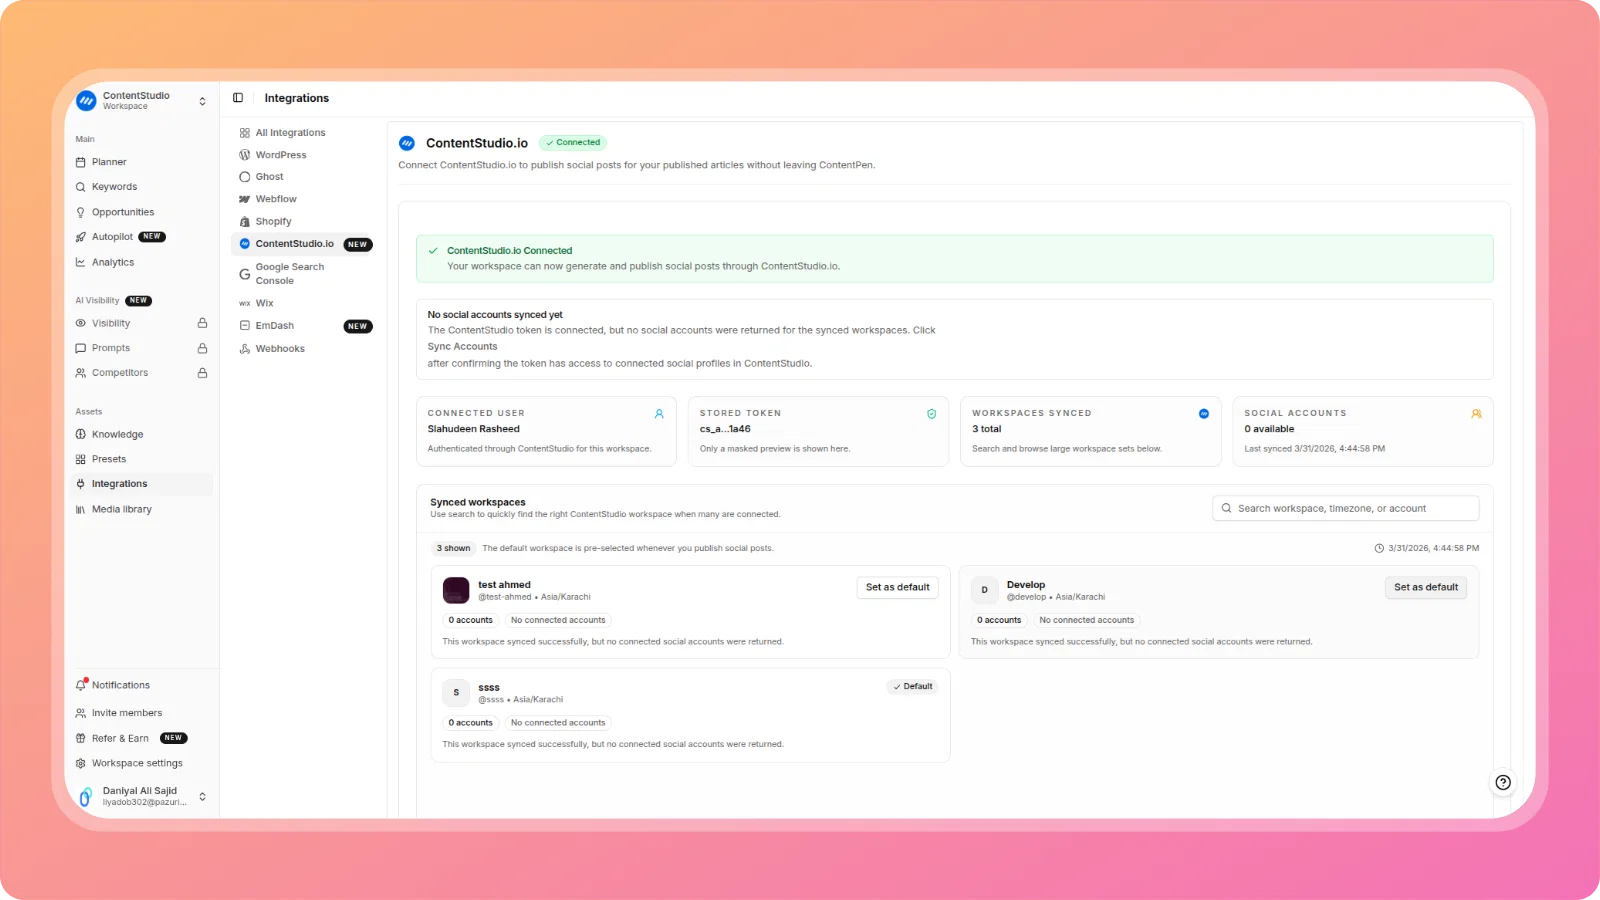Viewport: 1600px width, 900px height.
Task: Set test ahmed workspace as default
Action: point(897,588)
